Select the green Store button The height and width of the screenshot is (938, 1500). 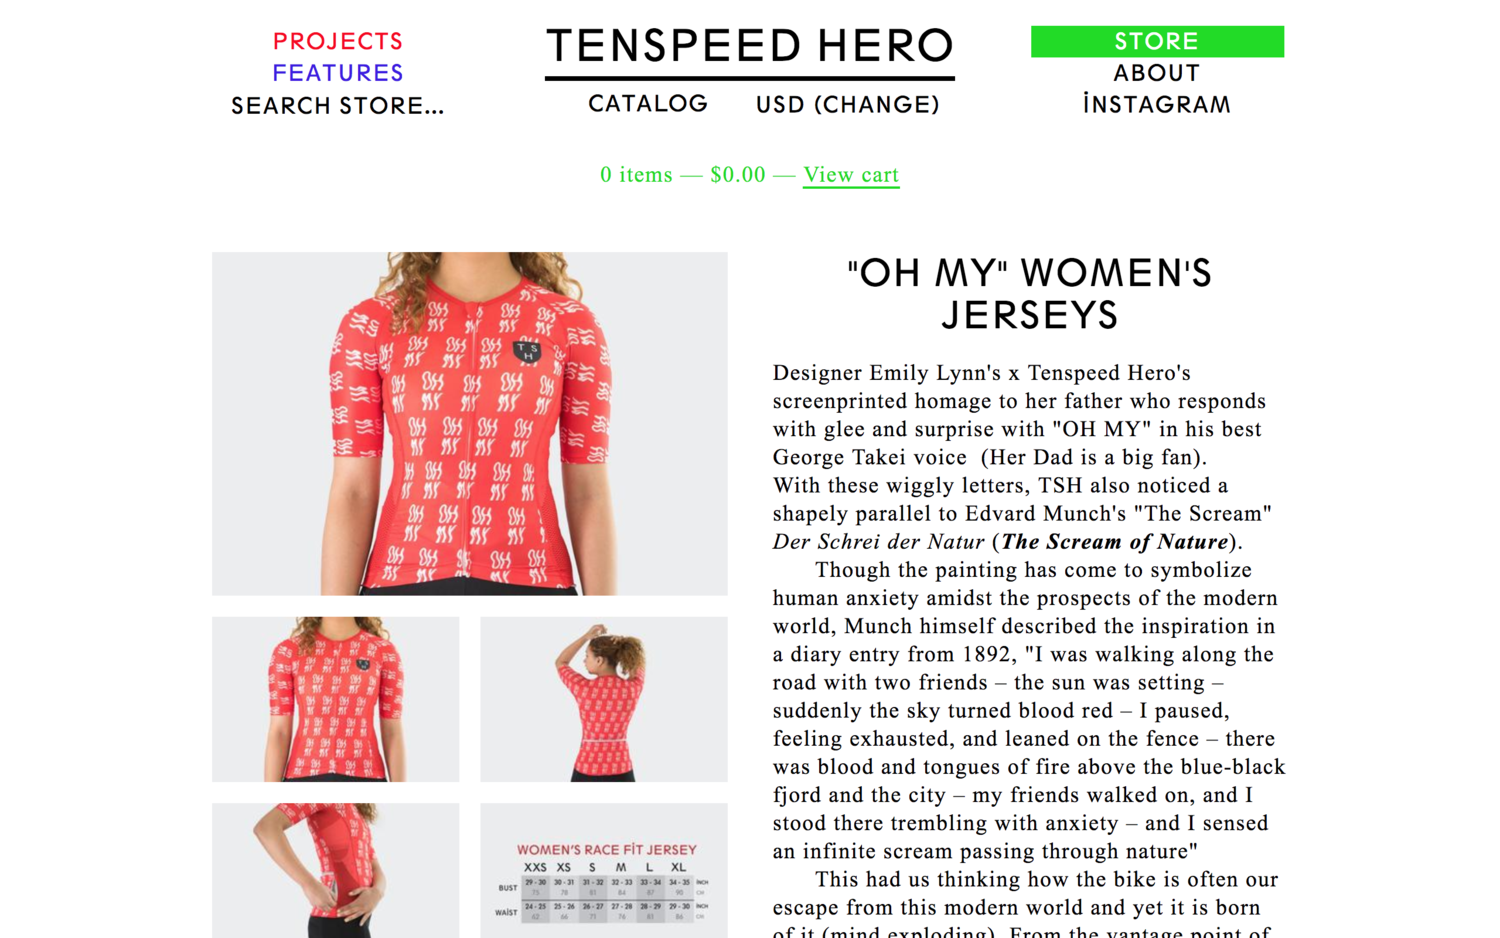(x=1157, y=41)
